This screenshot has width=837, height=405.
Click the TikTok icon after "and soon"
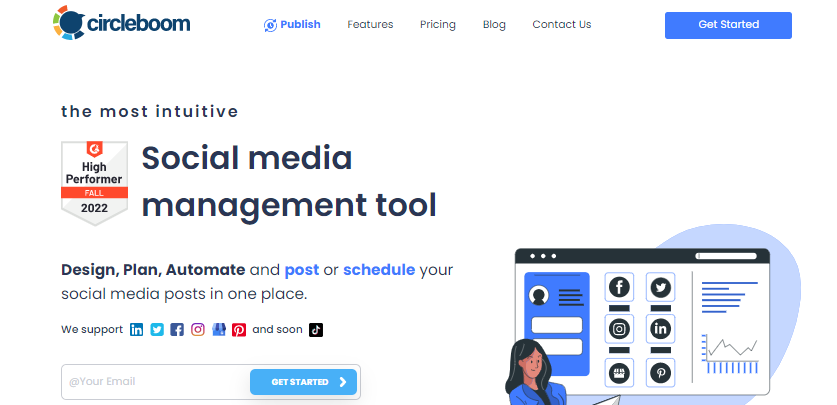pos(316,330)
